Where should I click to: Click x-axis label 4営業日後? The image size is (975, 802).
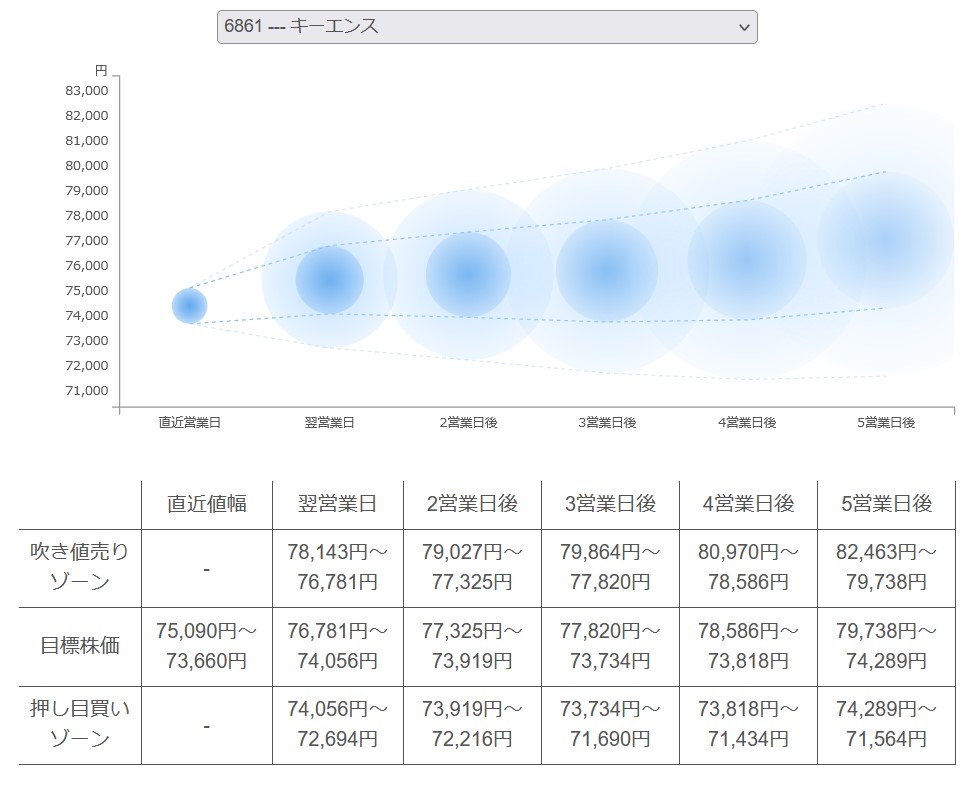pyautogui.click(x=747, y=423)
